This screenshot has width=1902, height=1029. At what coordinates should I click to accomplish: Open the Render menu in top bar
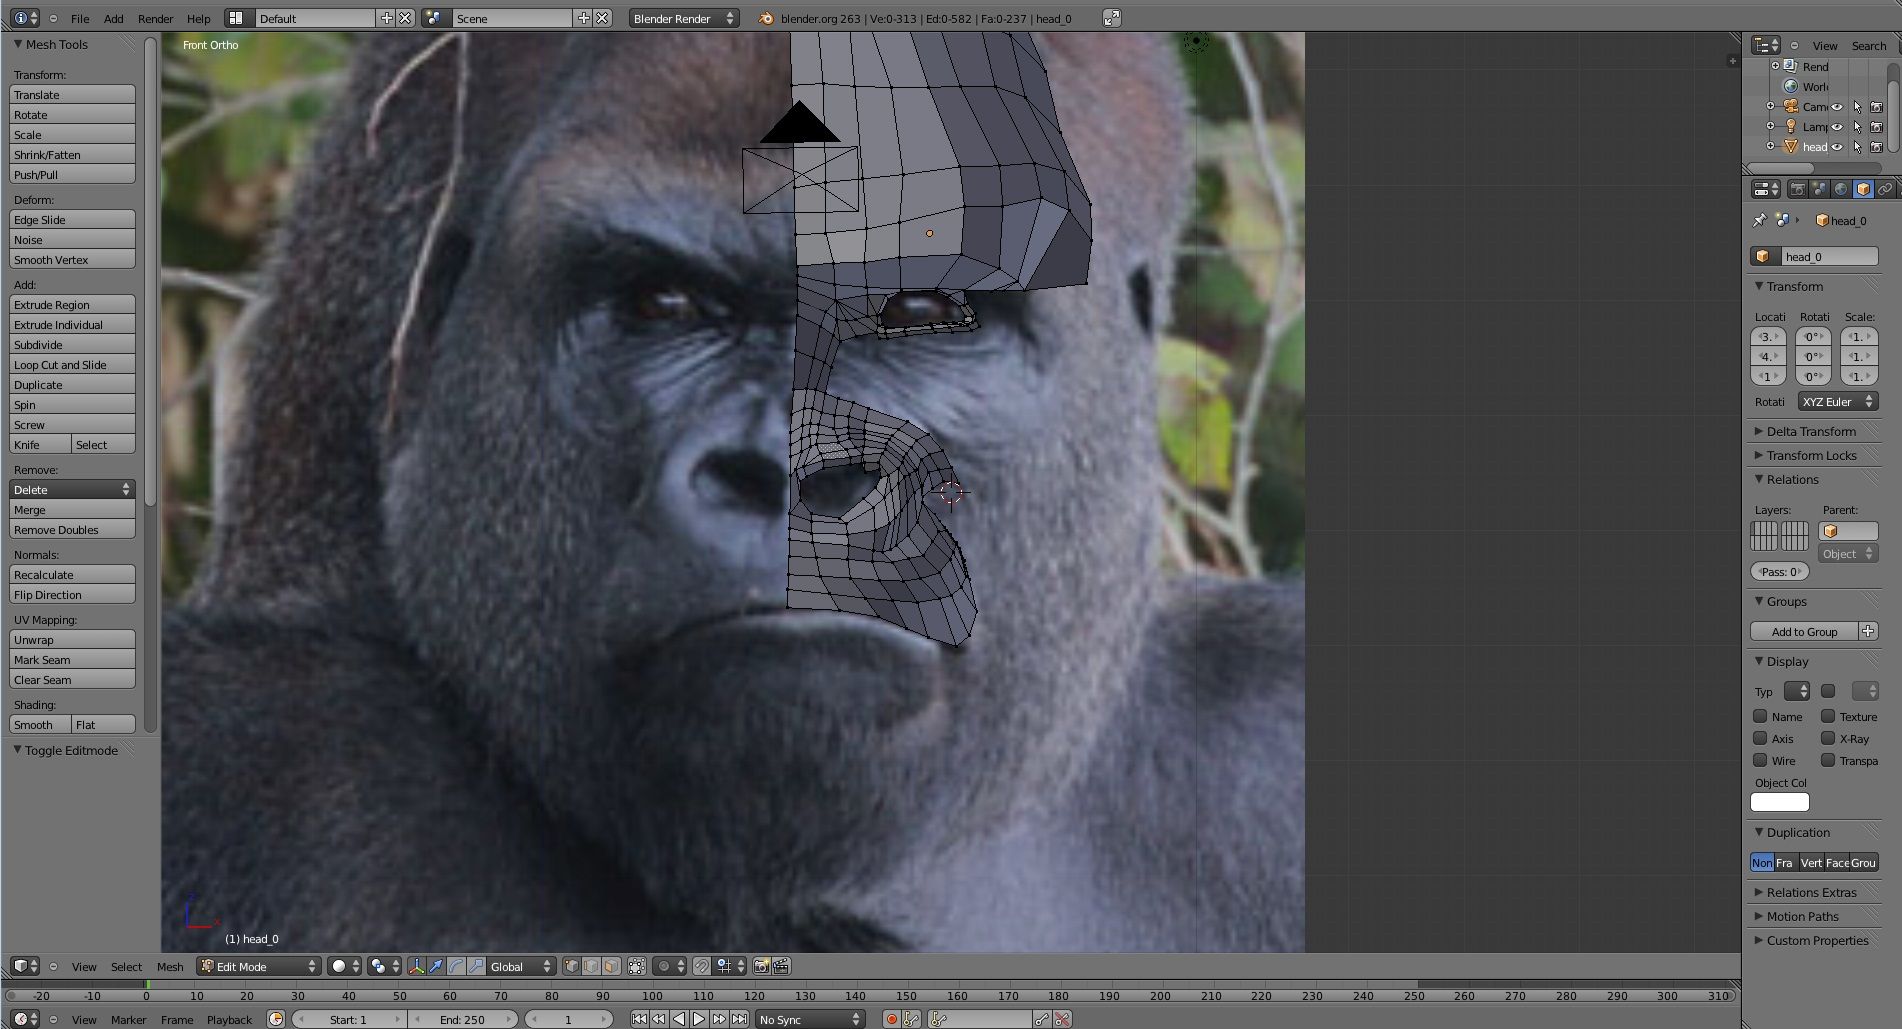[155, 18]
